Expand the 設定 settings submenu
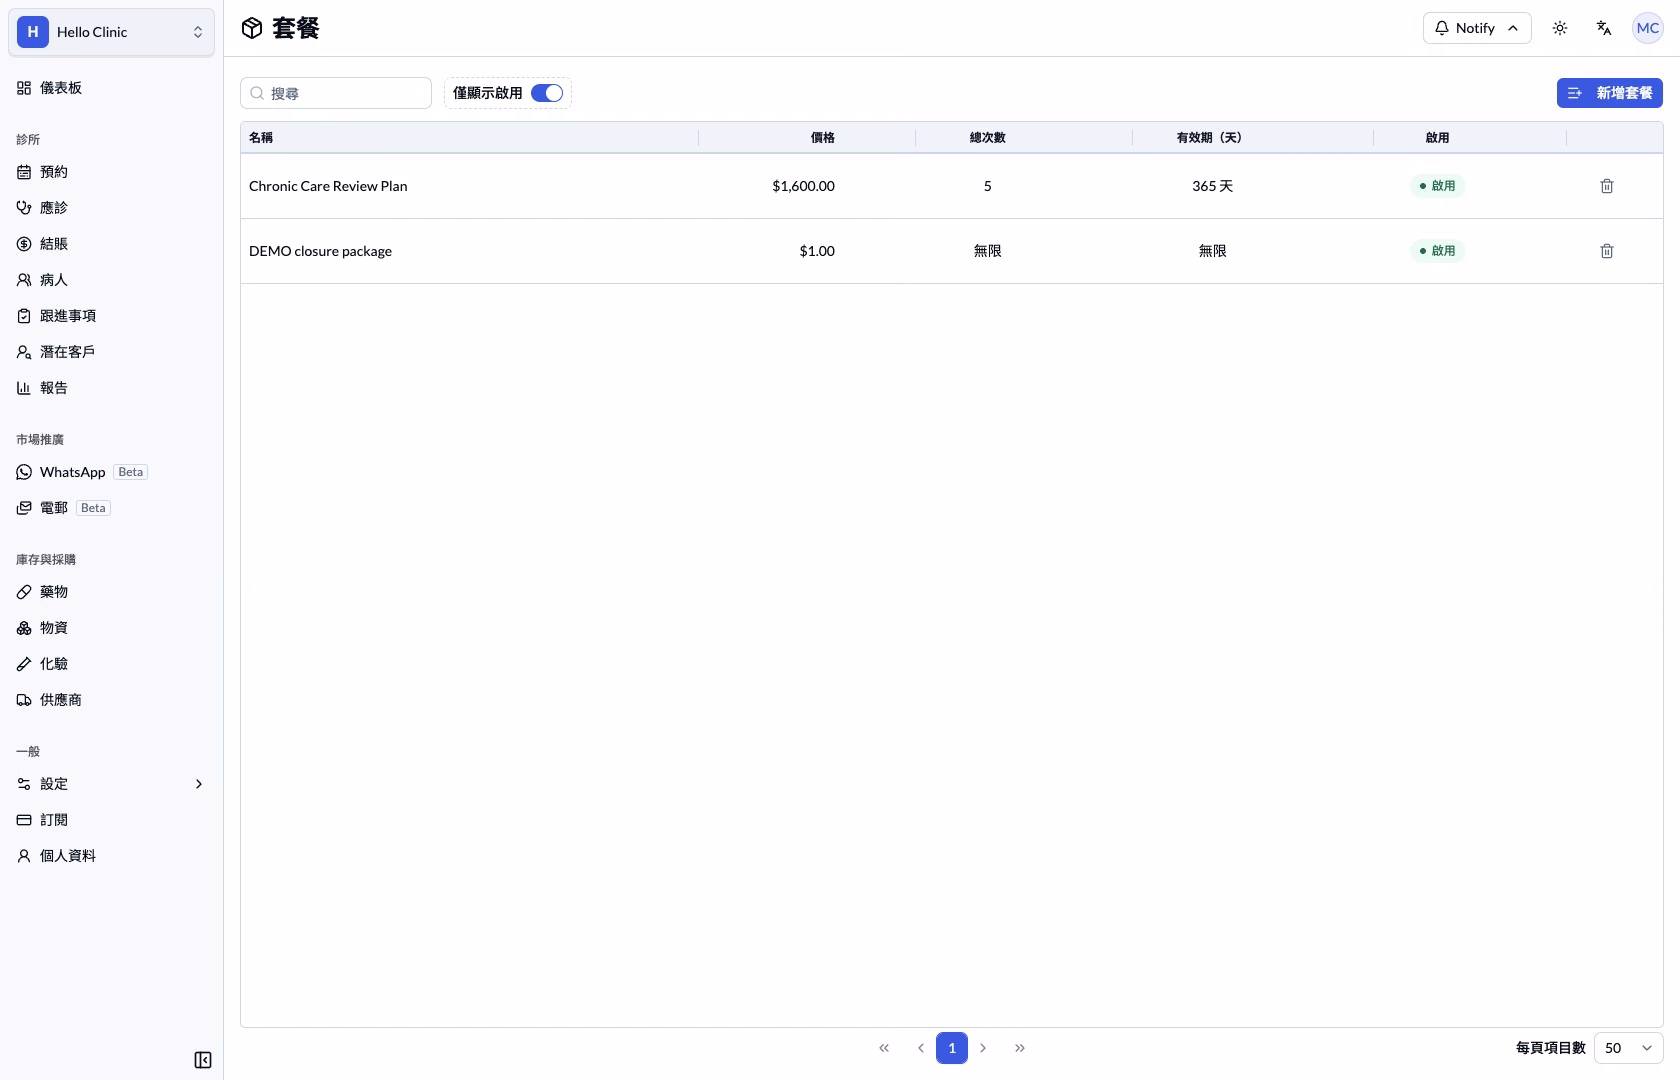Screen dimensions: 1680x1080 point(111,784)
